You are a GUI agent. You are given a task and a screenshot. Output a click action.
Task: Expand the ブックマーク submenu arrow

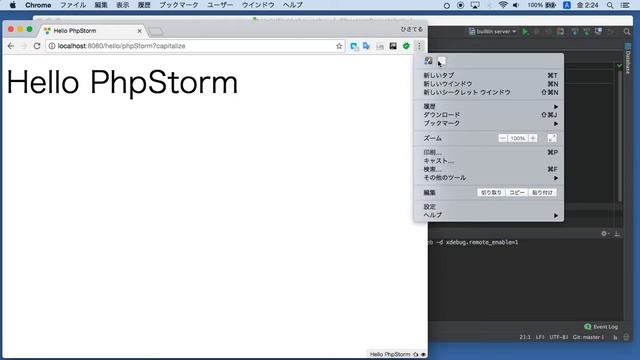pos(556,123)
